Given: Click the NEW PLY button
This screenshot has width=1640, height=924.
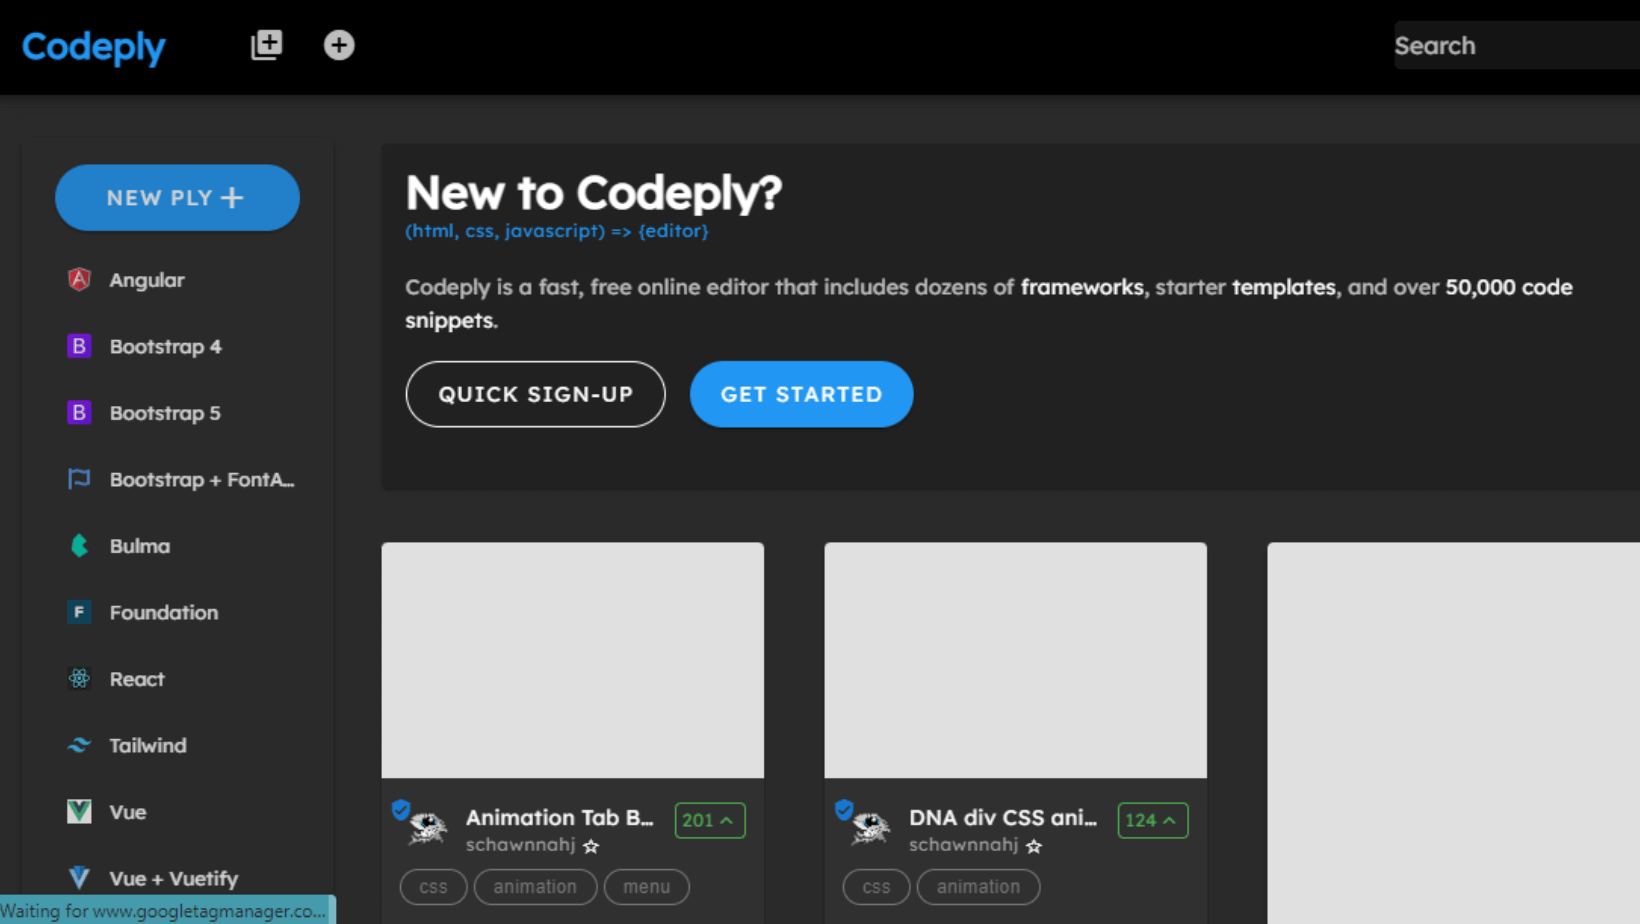Looking at the screenshot, I should (x=177, y=198).
